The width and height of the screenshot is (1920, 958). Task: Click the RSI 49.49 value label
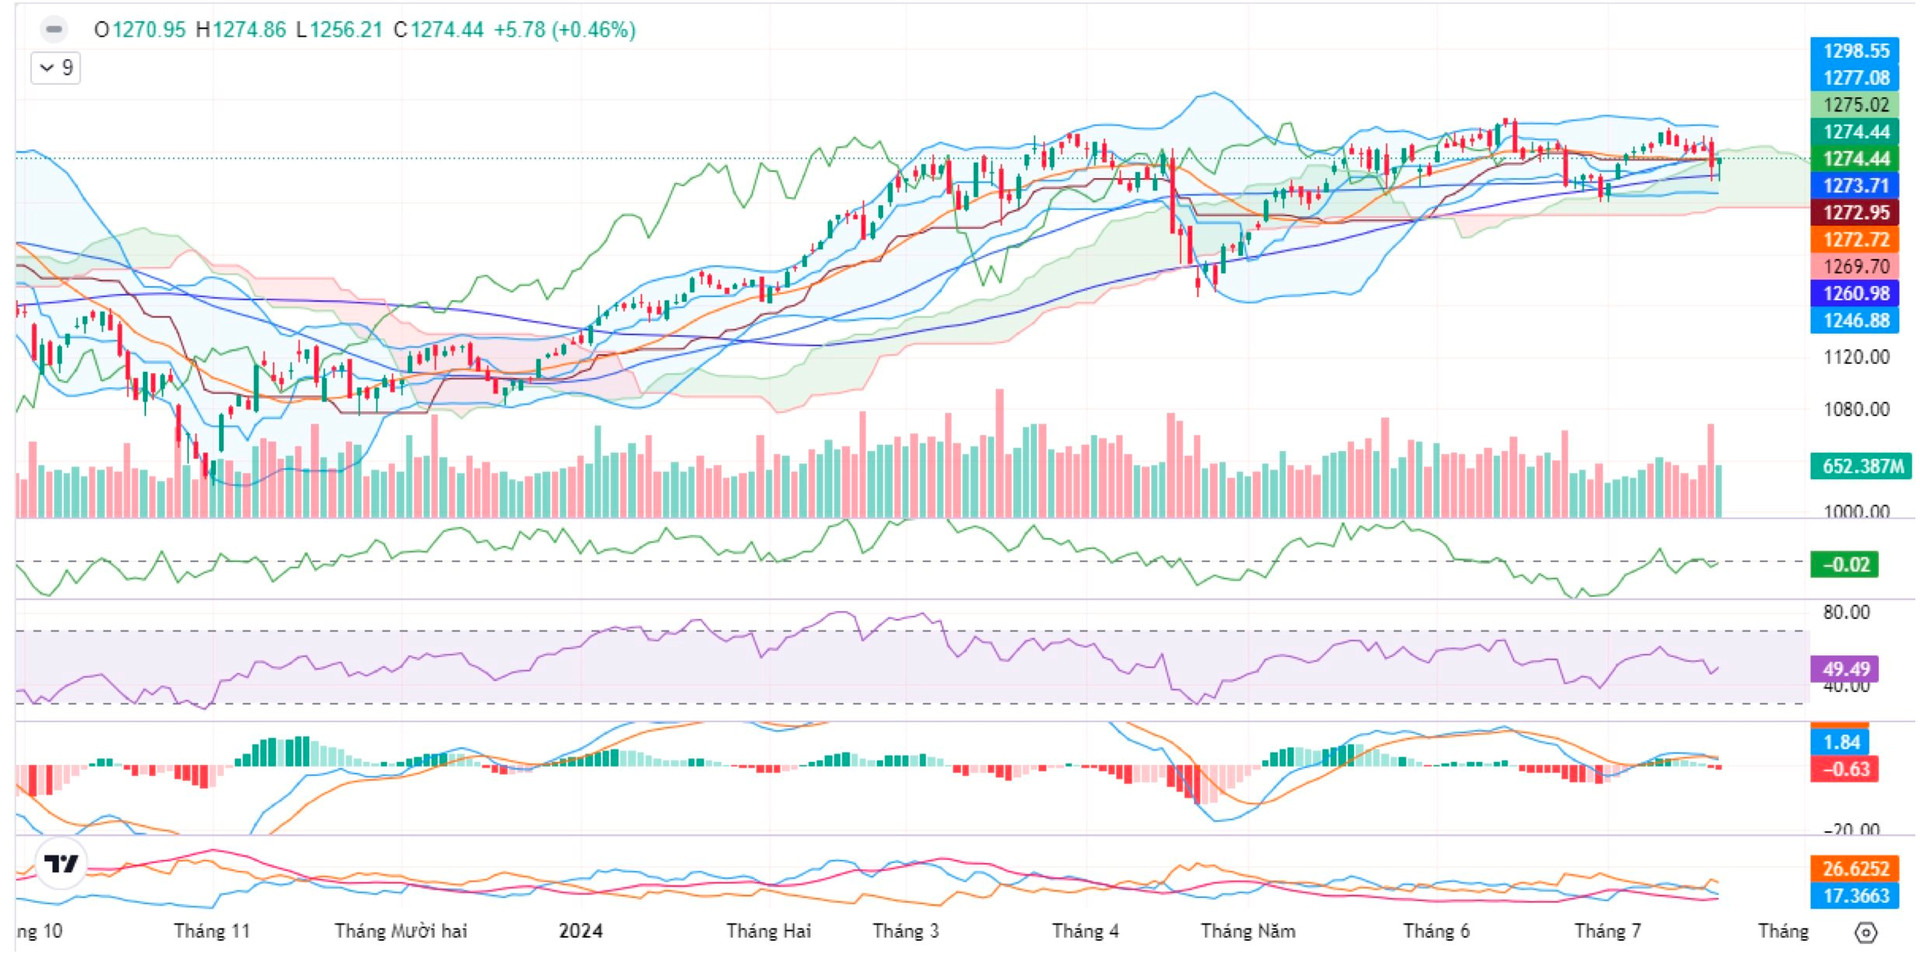pyautogui.click(x=1845, y=669)
